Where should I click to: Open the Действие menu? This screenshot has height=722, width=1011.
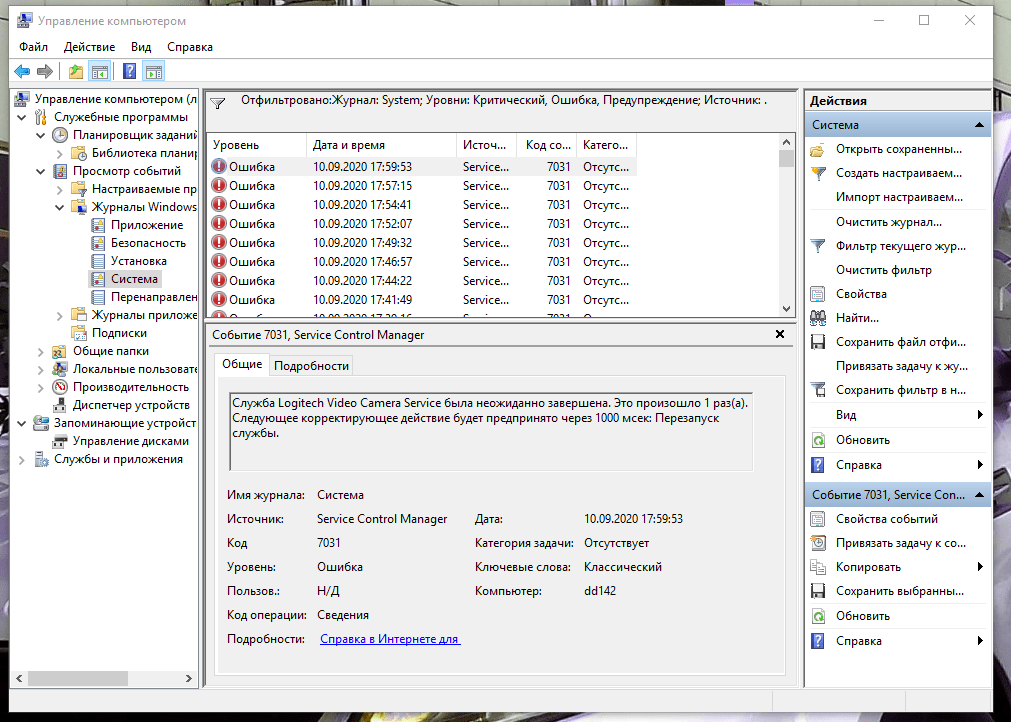(x=89, y=47)
